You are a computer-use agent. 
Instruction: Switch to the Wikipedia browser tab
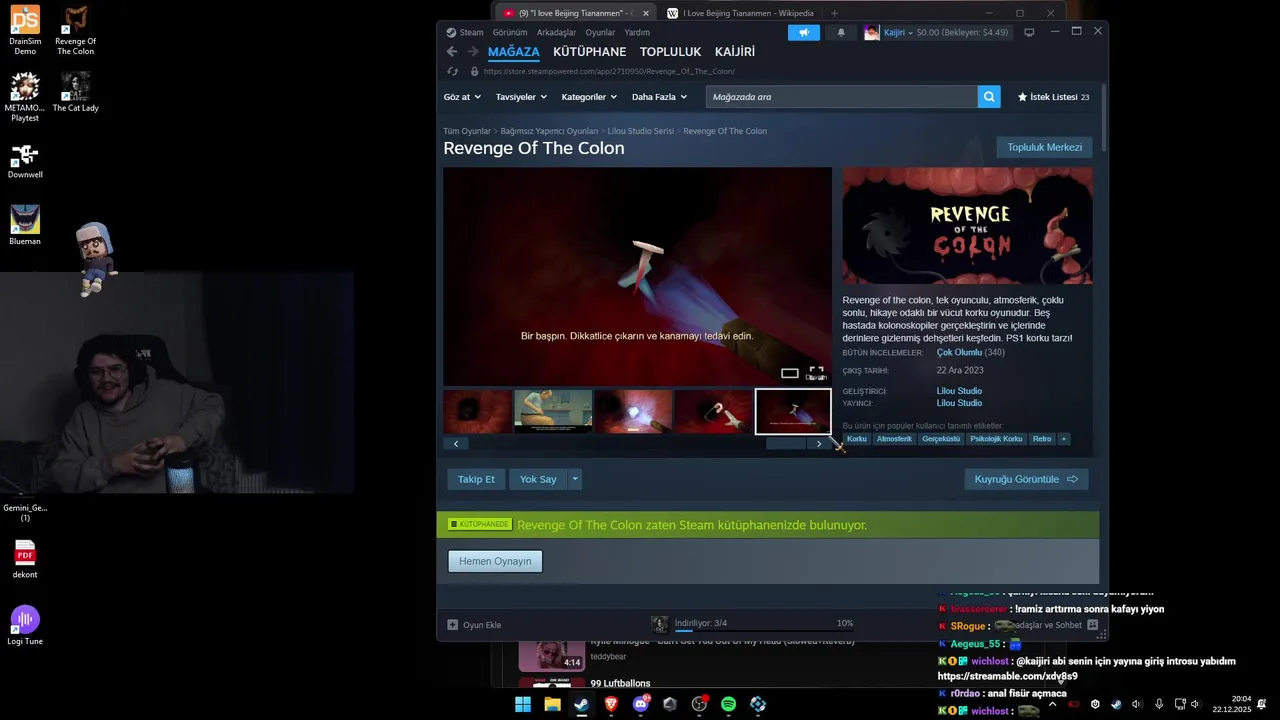[741, 13]
